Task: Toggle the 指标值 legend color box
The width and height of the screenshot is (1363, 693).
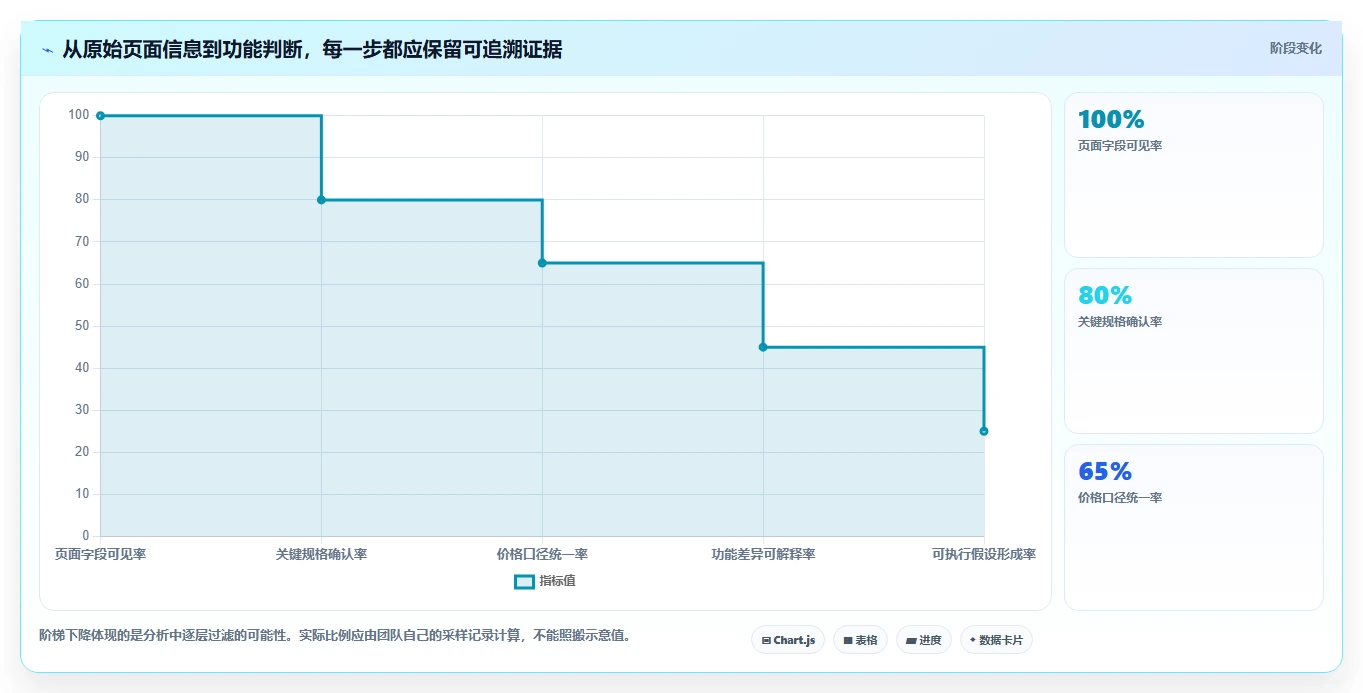Action: pos(524,581)
